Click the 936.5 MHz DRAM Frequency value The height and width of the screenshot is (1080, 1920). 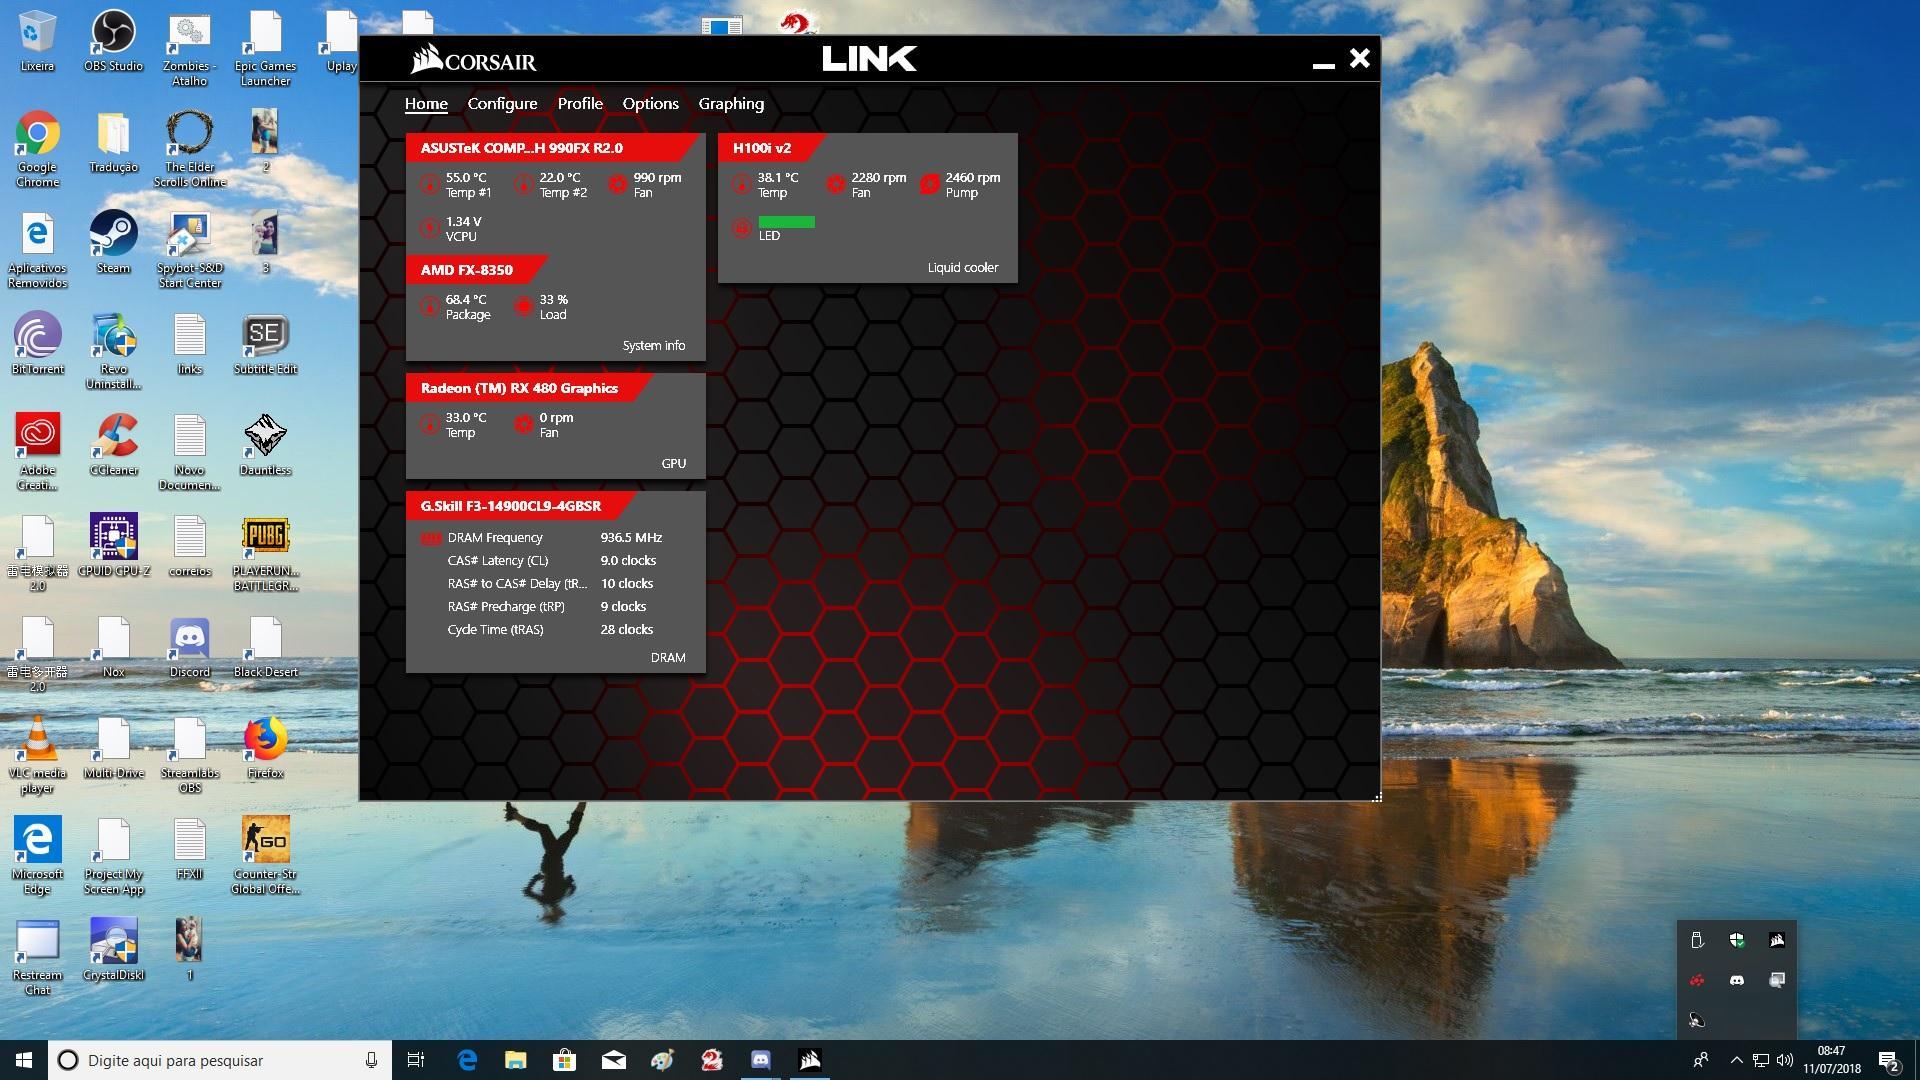pos(631,538)
